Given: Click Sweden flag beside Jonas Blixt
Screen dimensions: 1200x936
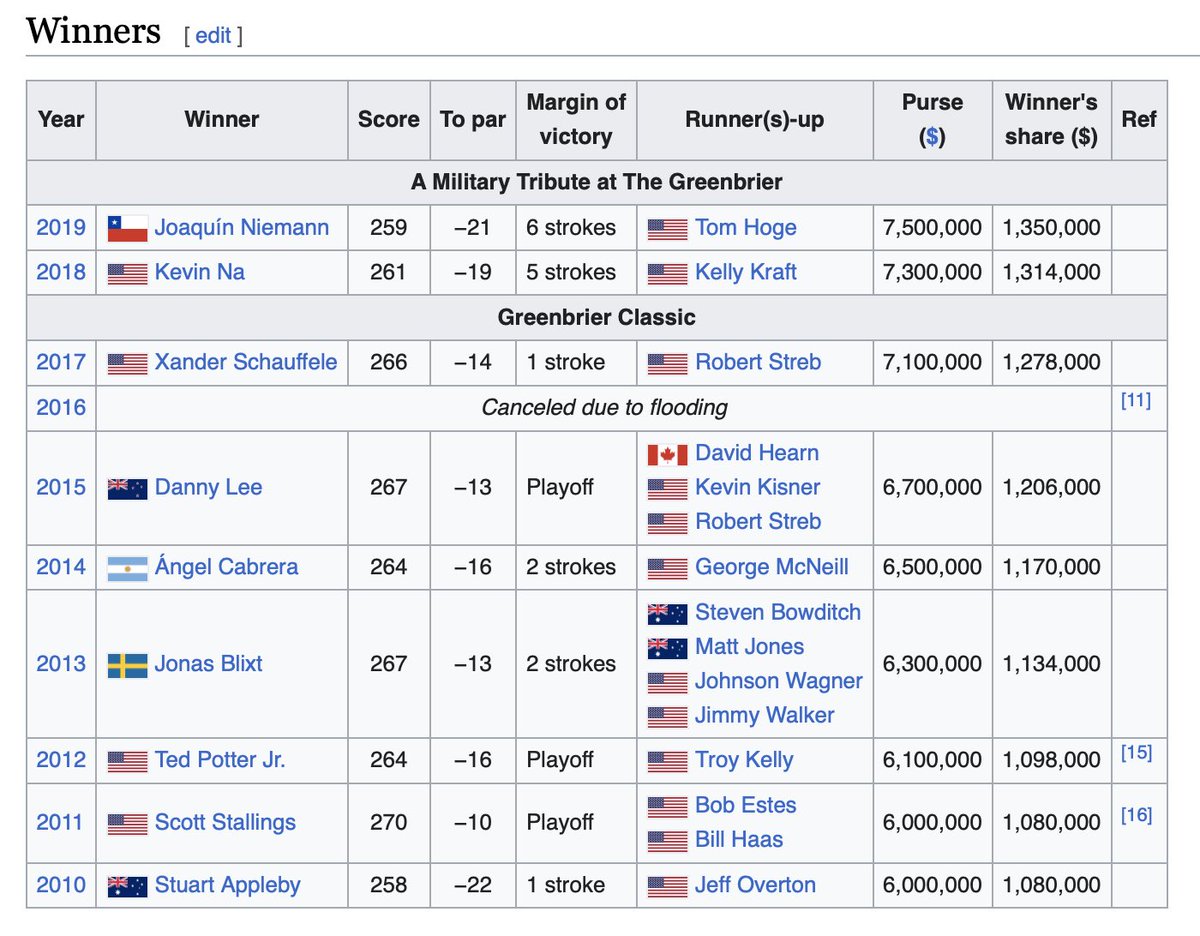Looking at the screenshot, I should point(127,665).
